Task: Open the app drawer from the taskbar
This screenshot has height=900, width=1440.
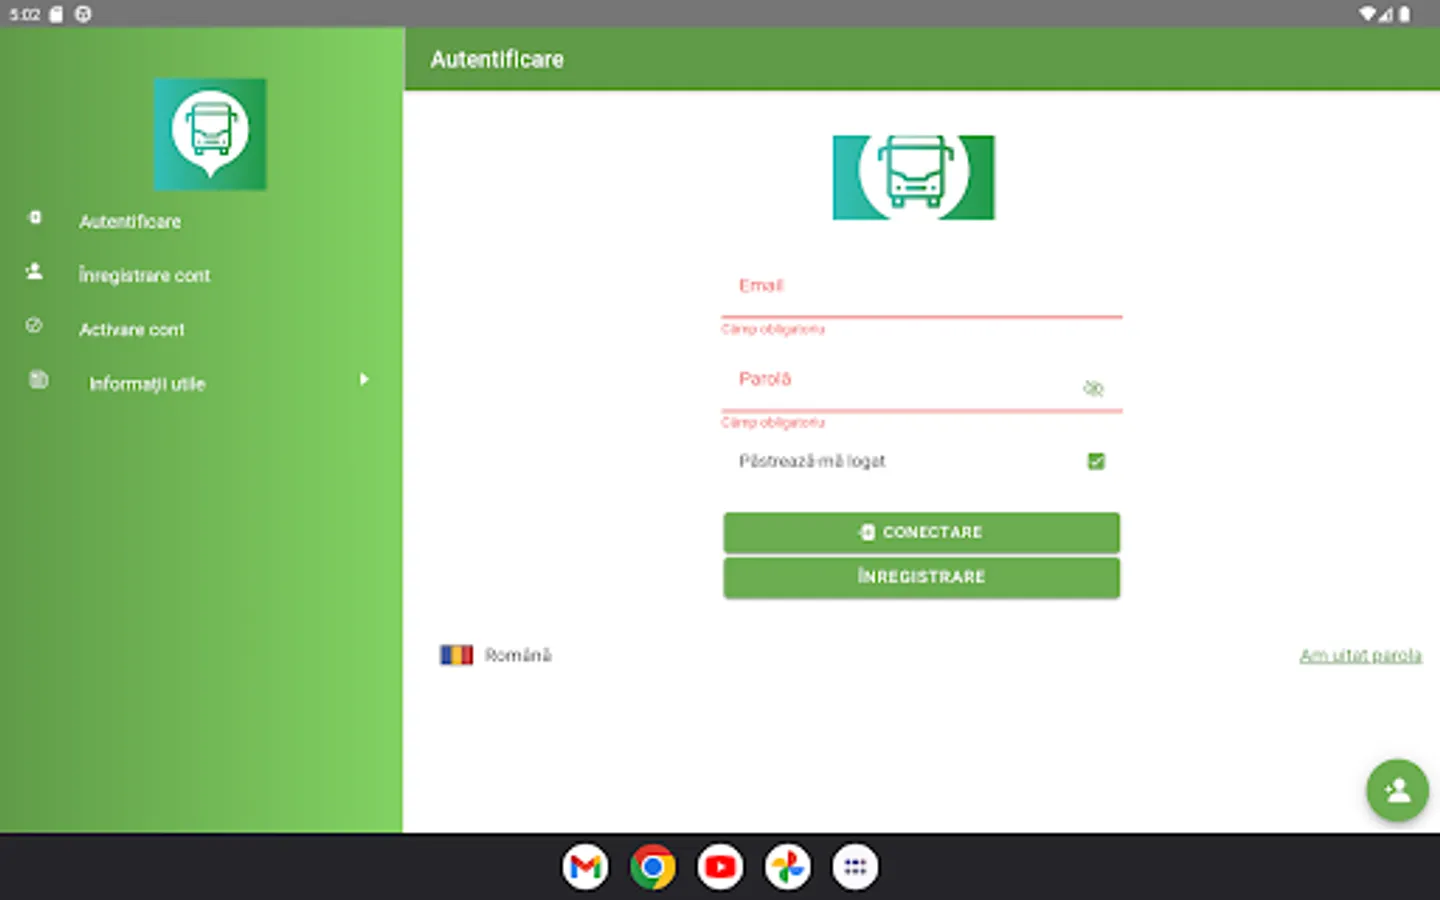Action: pos(855,866)
